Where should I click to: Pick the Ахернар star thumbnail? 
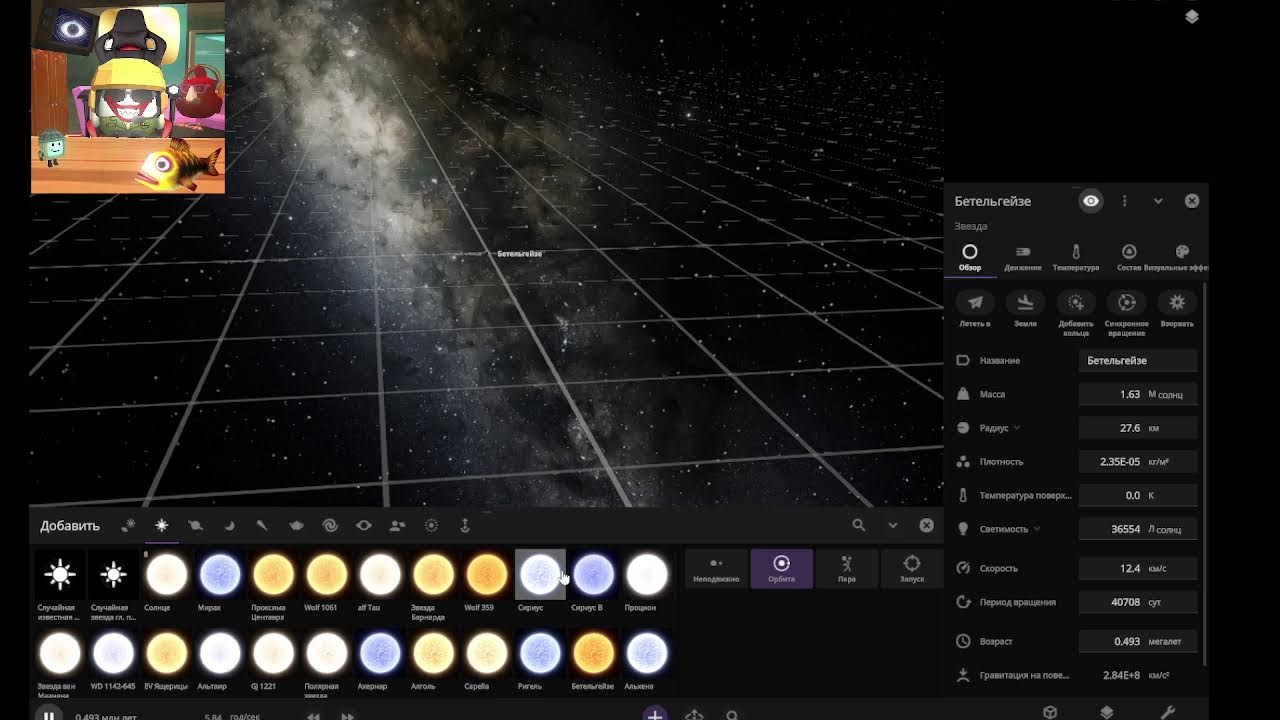tap(380, 654)
